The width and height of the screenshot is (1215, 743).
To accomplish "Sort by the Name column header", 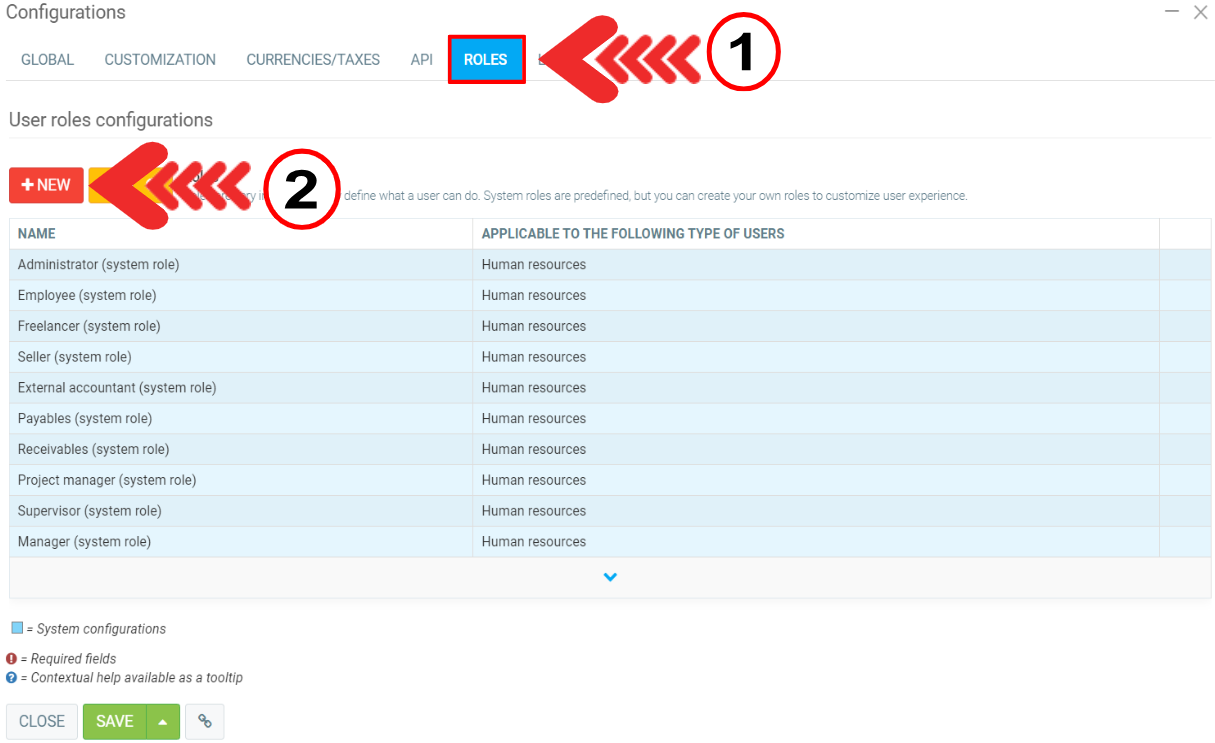I will click(37, 234).
